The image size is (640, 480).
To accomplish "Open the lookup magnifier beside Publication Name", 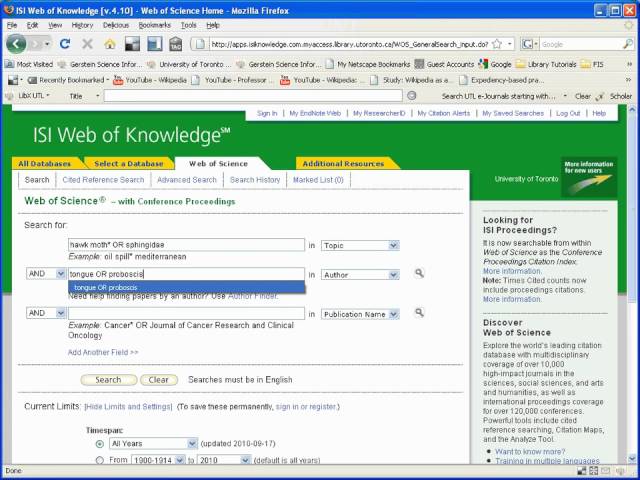I will pos(419,313).
